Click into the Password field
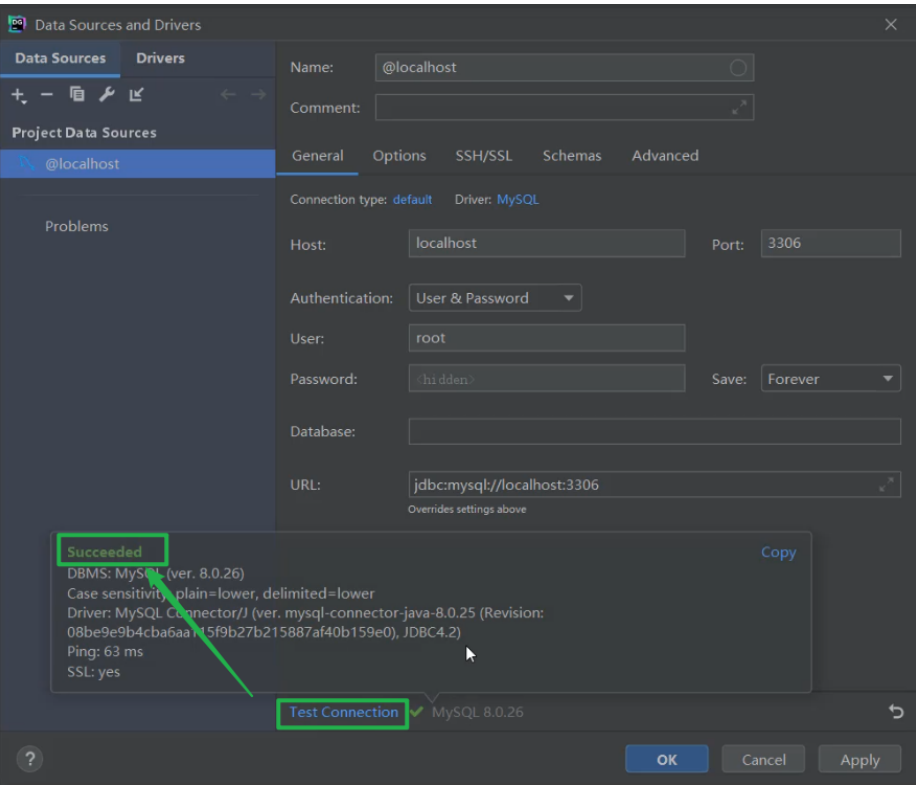 (547, 379)
